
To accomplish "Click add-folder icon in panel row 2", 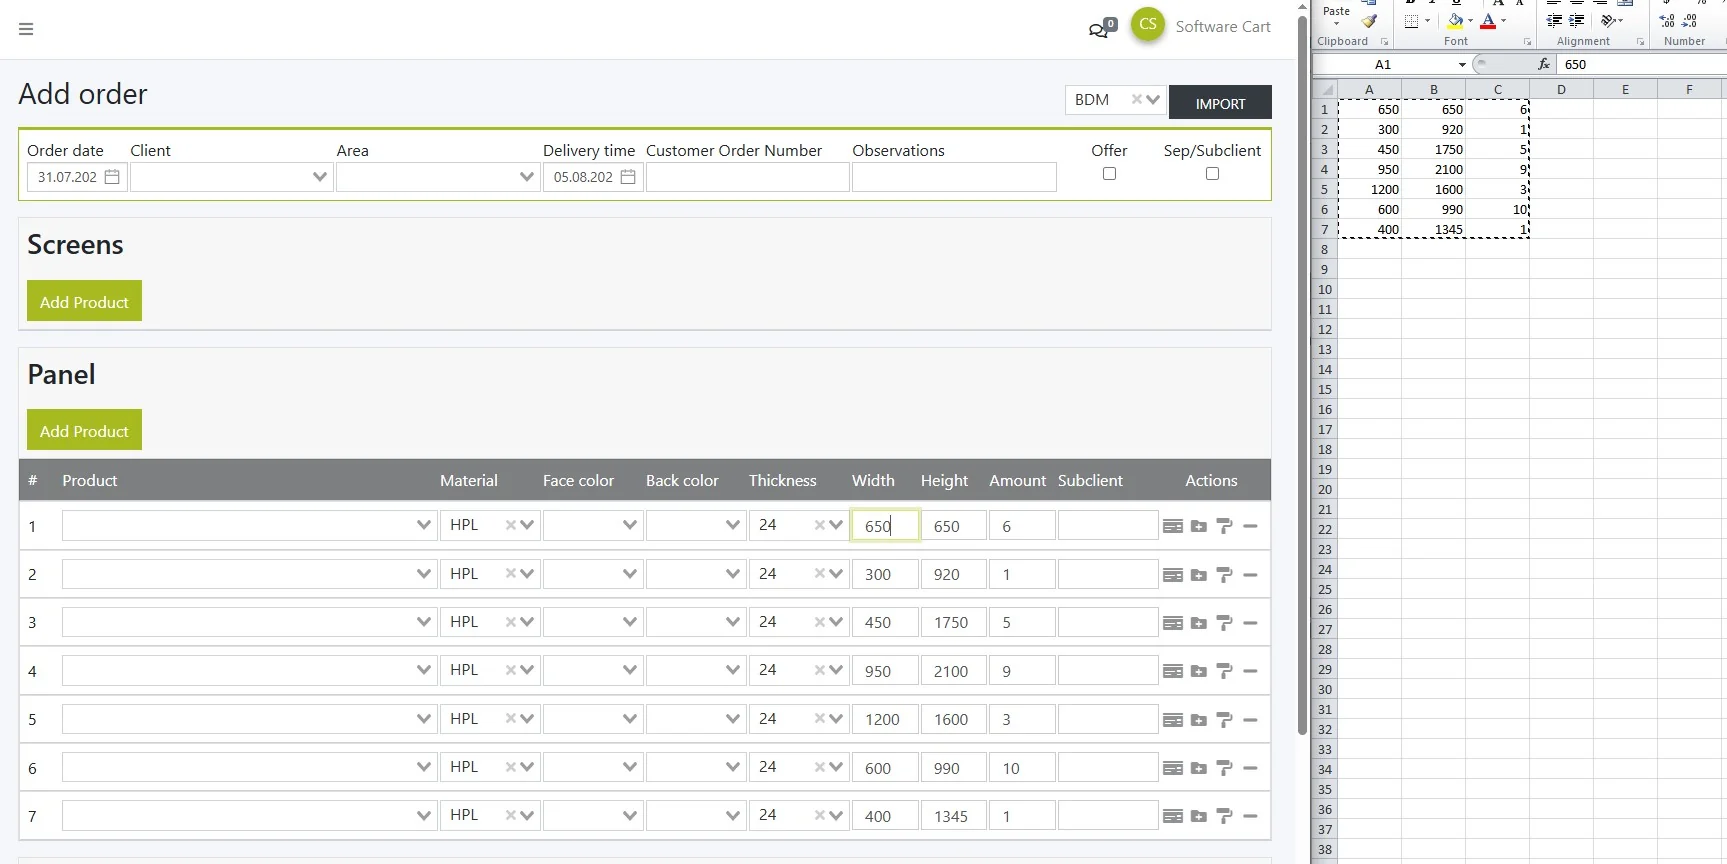I will coord(1199,575).
